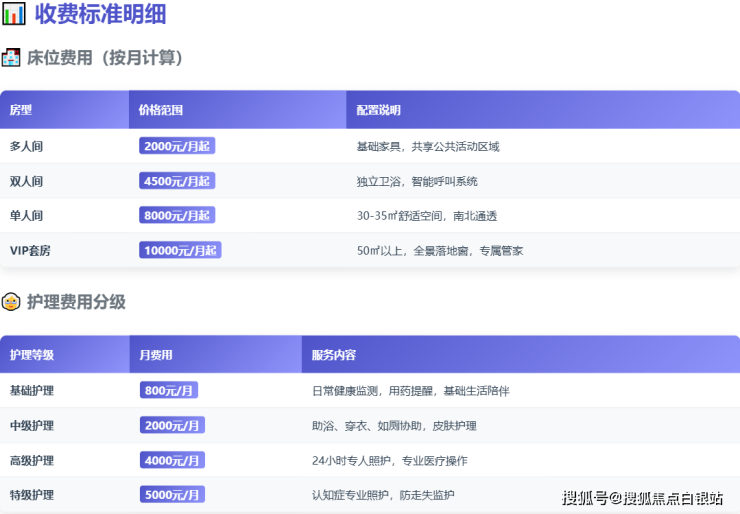Click the hospital bed icon beside 床位费用

(x=11, y=58)
